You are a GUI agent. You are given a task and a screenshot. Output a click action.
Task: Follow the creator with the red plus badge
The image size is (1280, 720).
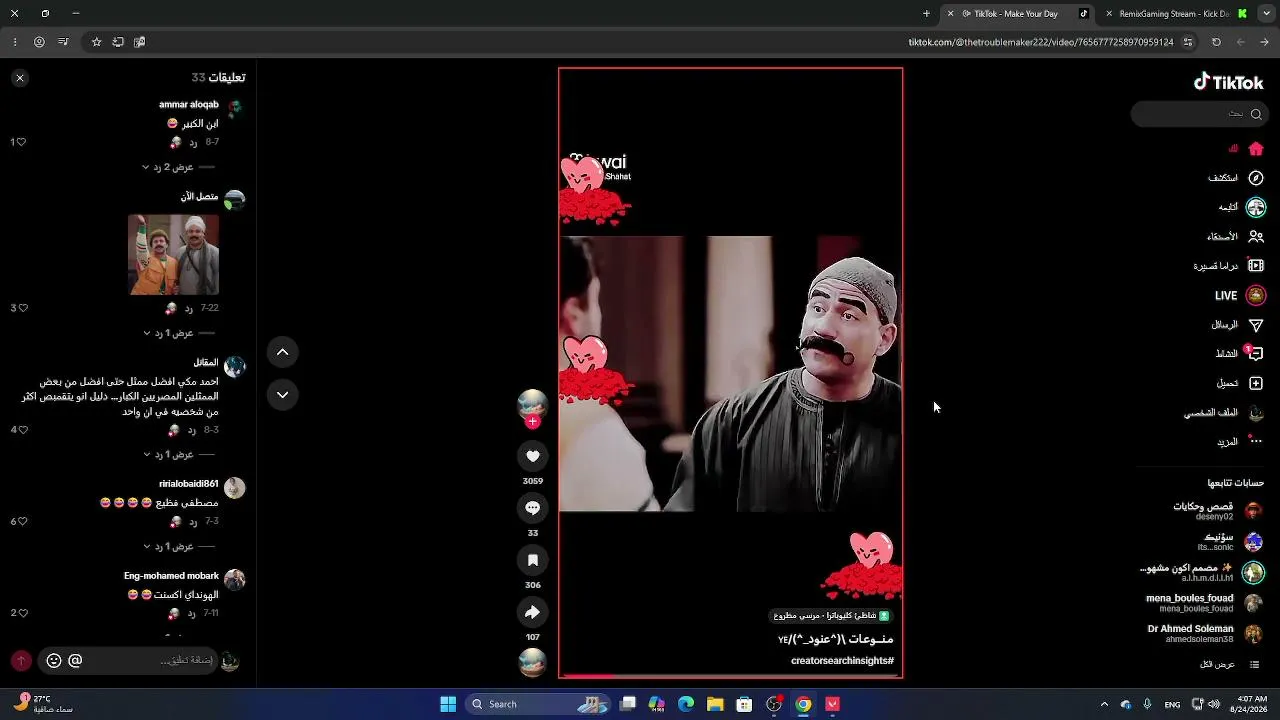click(533, 422)
